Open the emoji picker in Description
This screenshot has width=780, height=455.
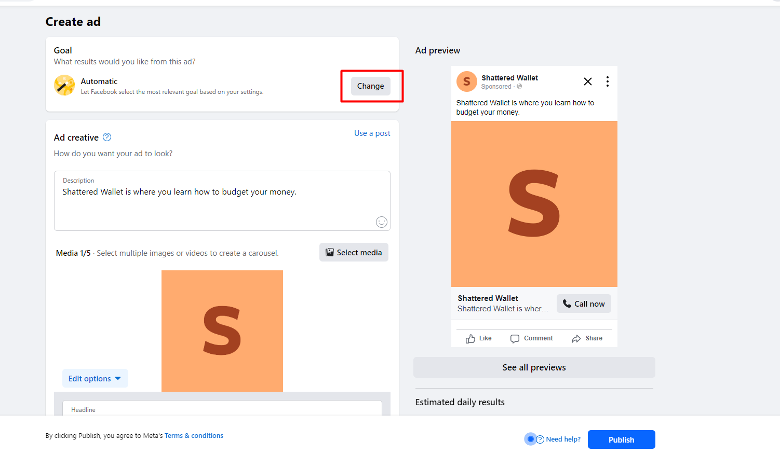(382, 222)
